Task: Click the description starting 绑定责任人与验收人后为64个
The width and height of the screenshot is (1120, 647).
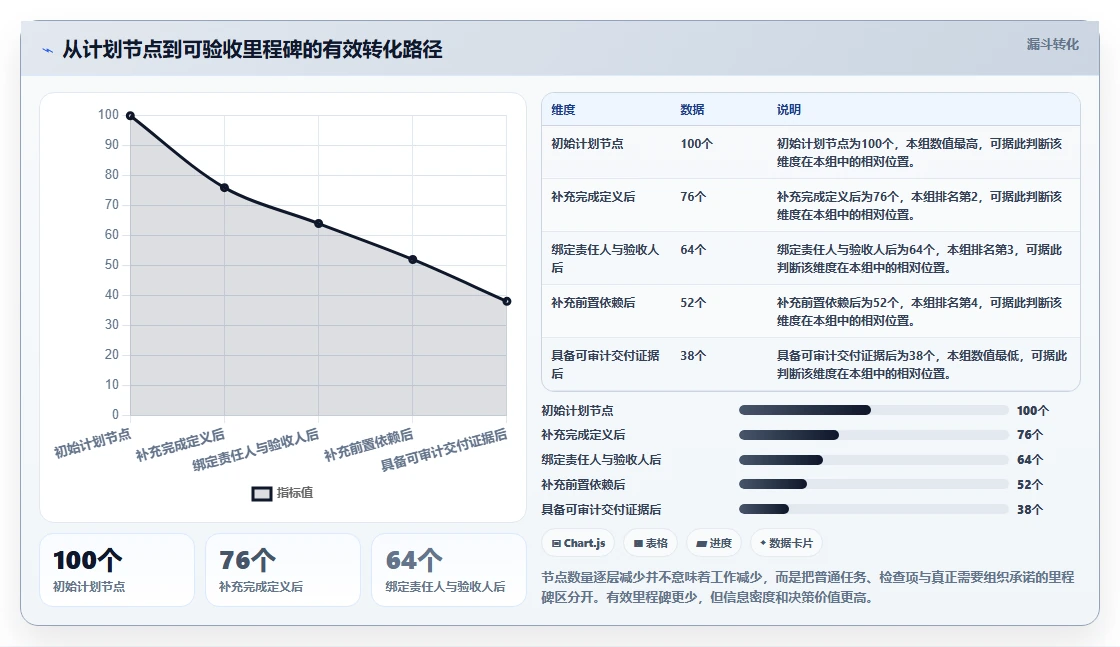Action: 919,259
